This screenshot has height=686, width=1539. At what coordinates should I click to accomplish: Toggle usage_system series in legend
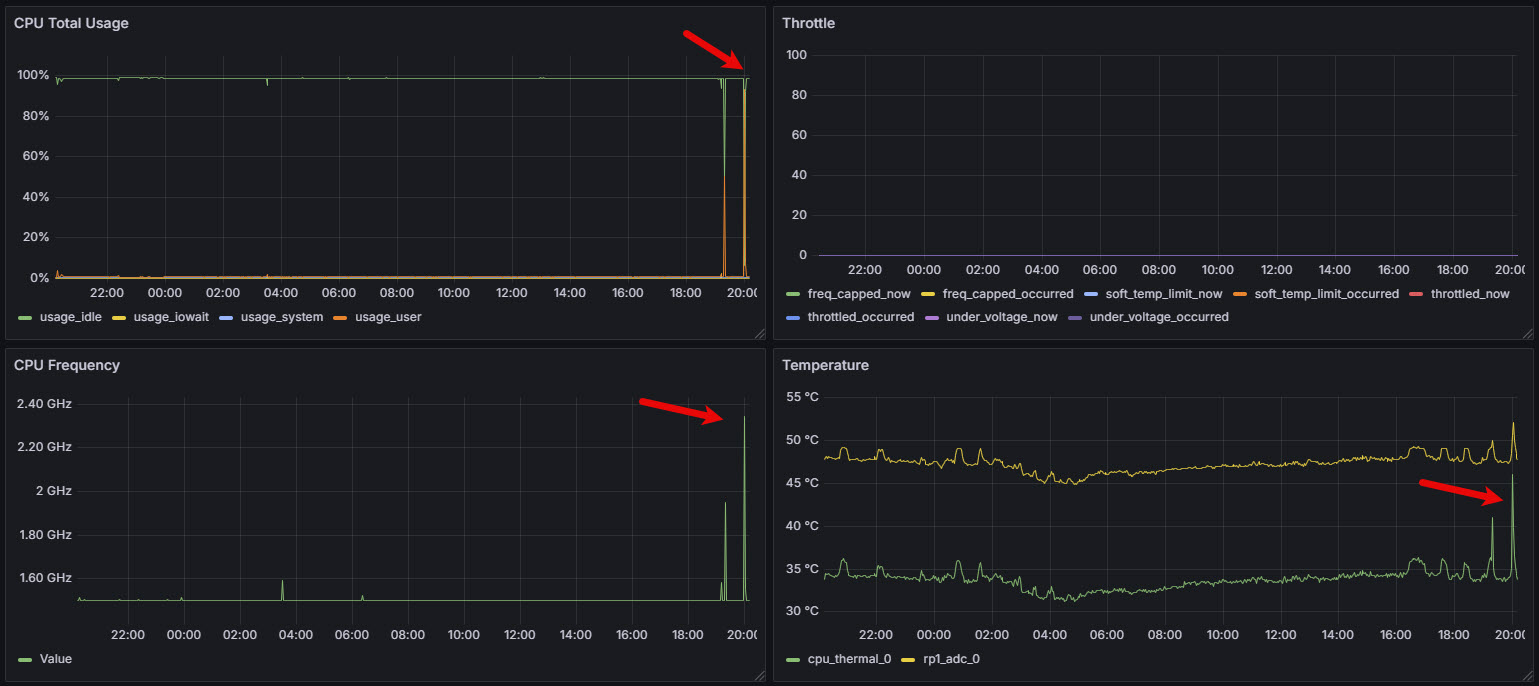[x=282, y=317]
